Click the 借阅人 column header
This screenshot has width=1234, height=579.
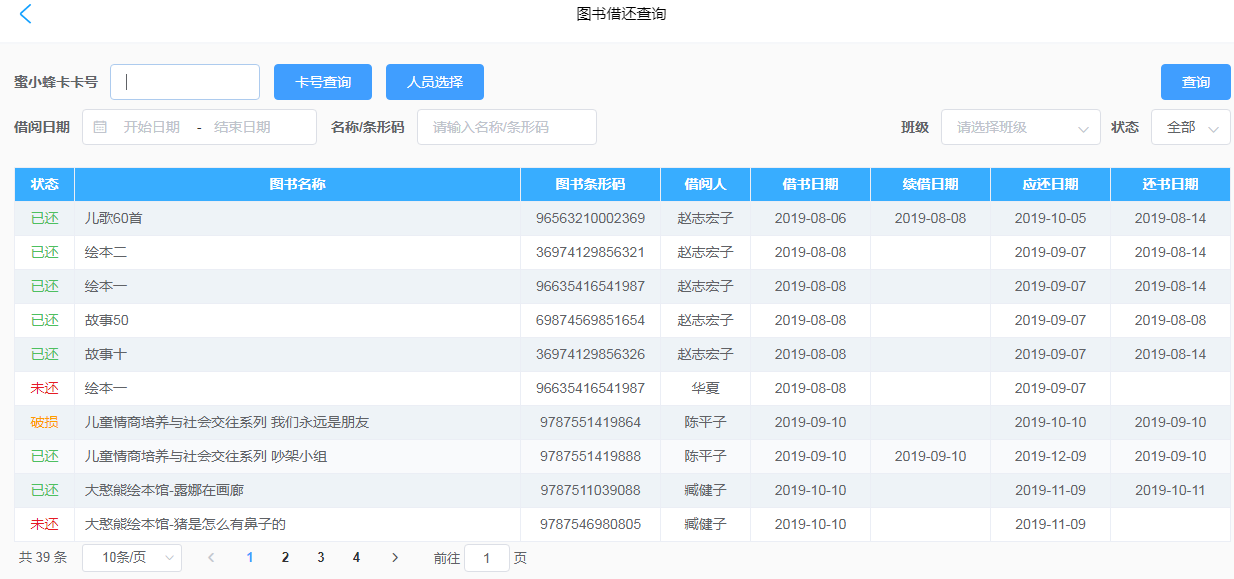(706, 184)
